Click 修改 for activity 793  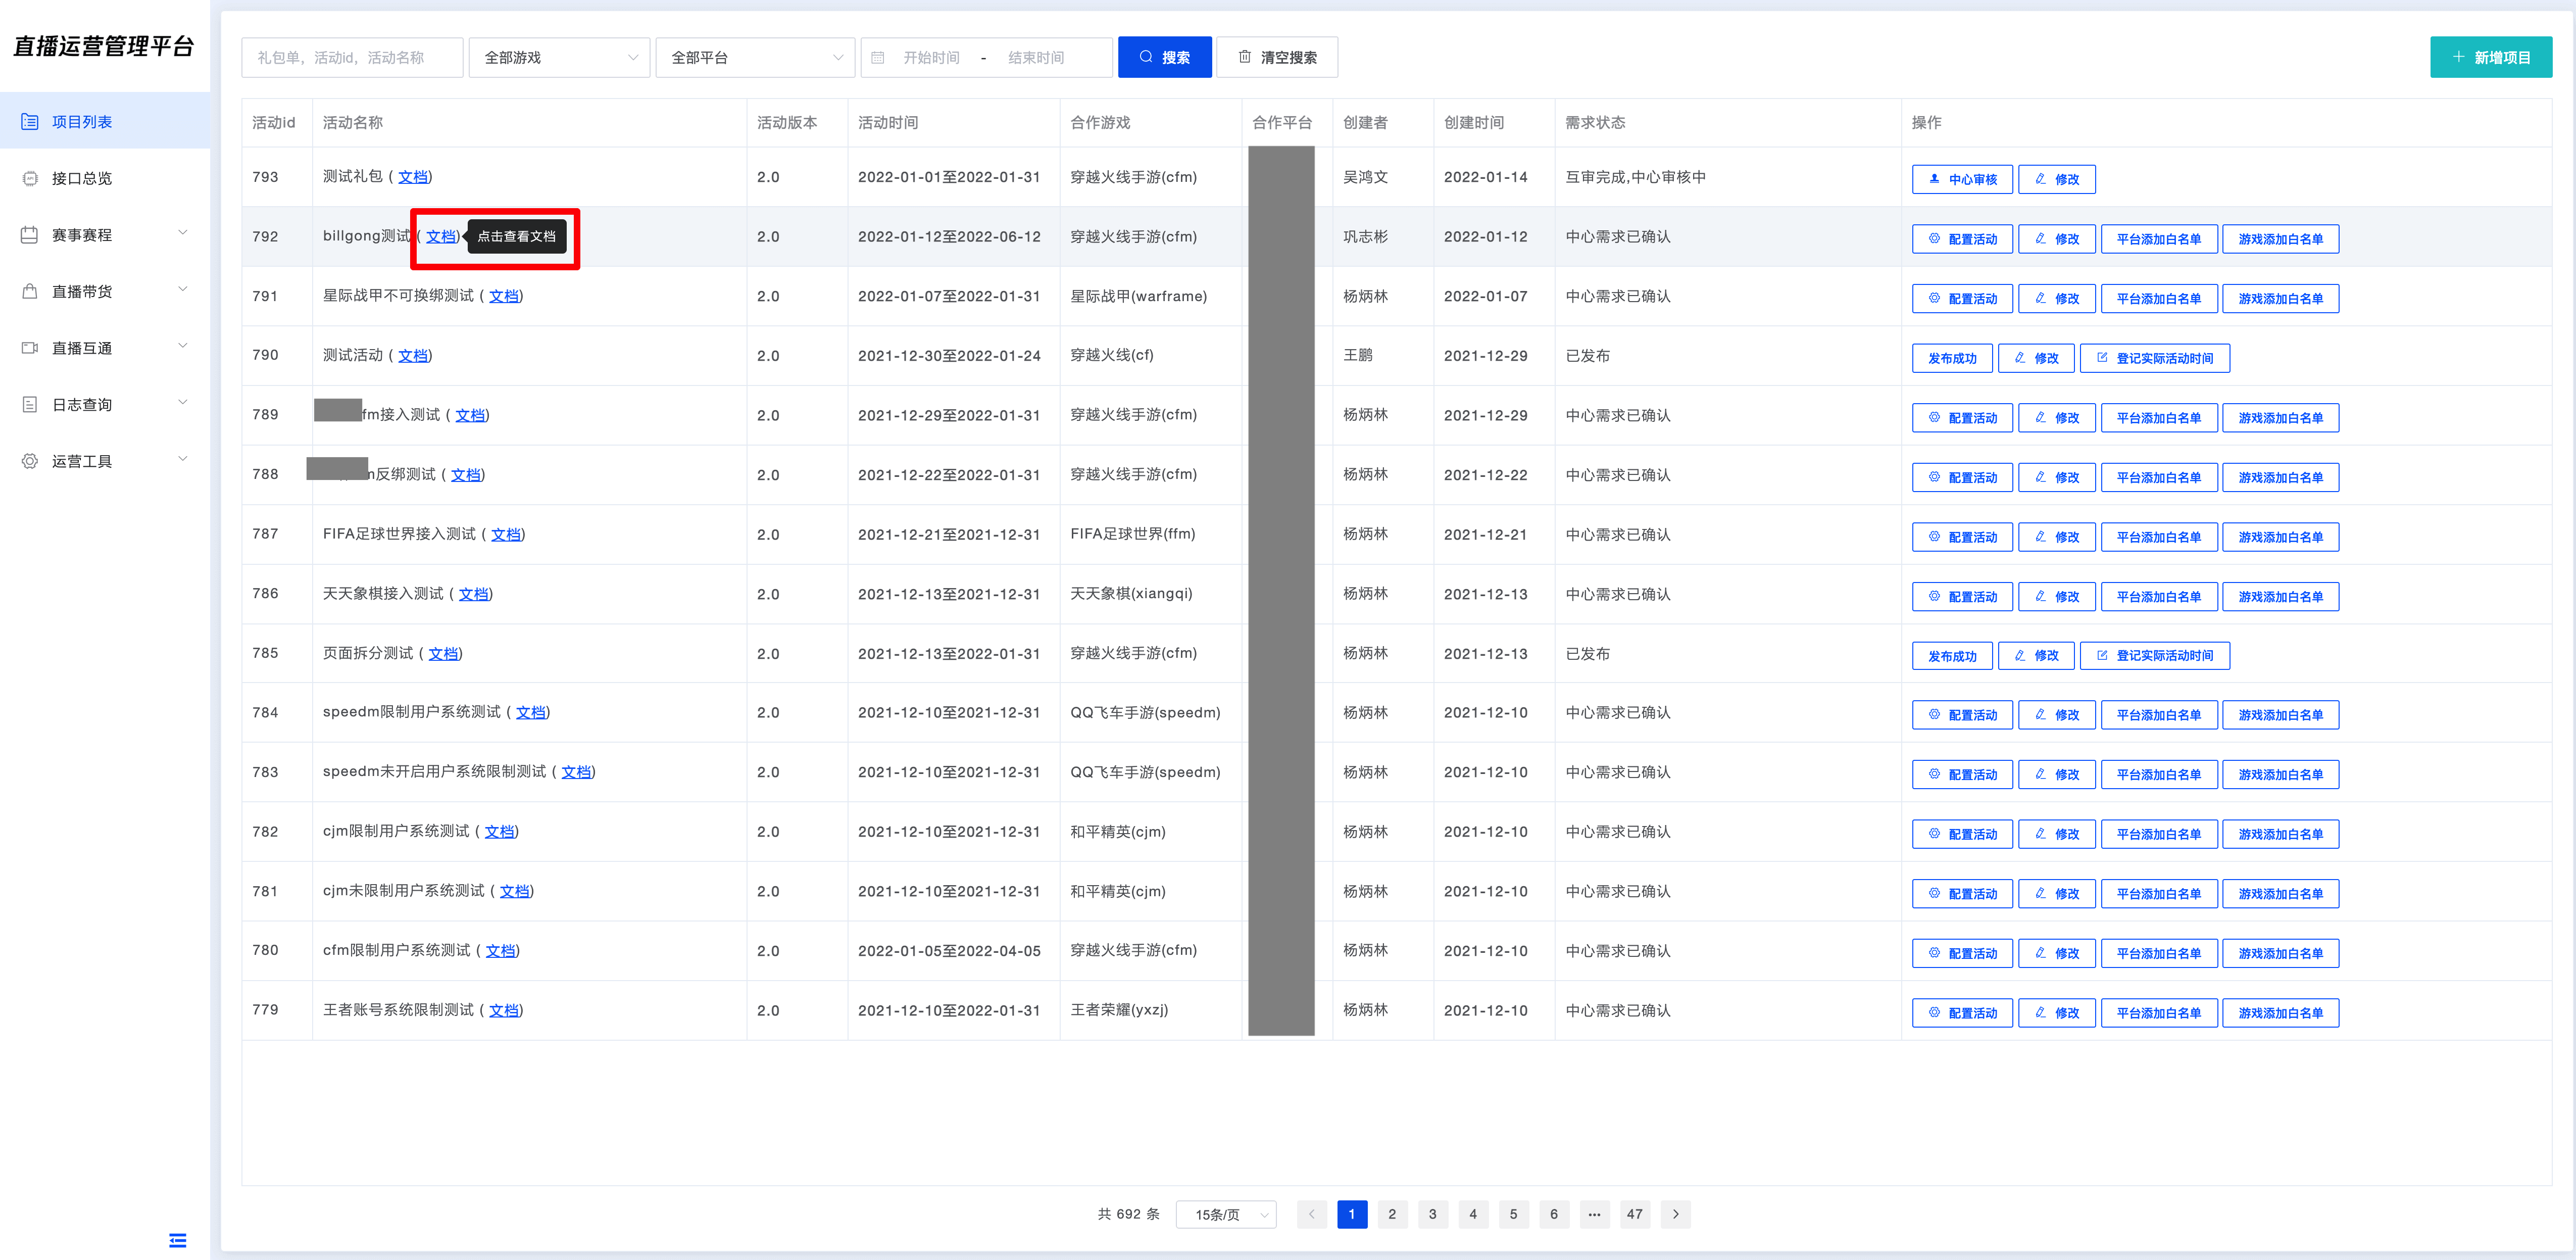(x=2057, y=179)
